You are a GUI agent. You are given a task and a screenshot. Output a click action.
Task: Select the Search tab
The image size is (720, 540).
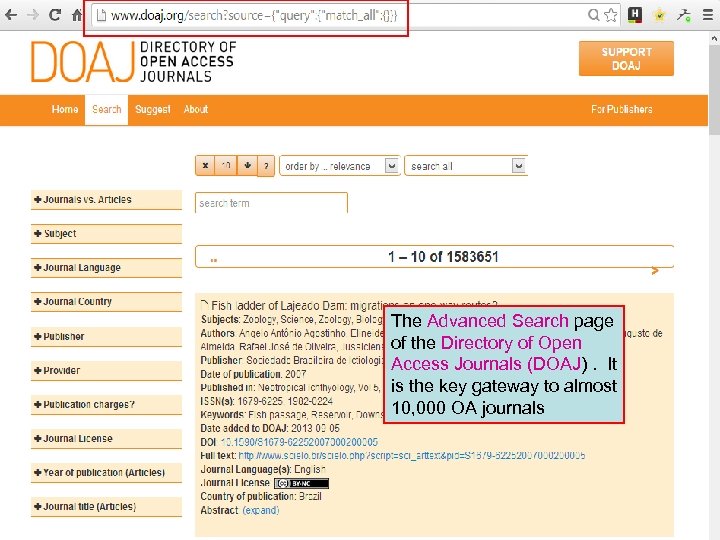coord(107,109)
